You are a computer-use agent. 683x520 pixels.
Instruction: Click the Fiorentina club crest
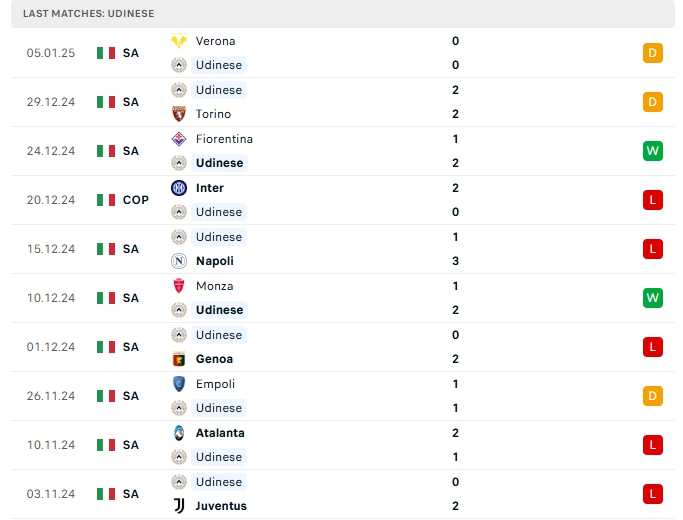point(179,139)
